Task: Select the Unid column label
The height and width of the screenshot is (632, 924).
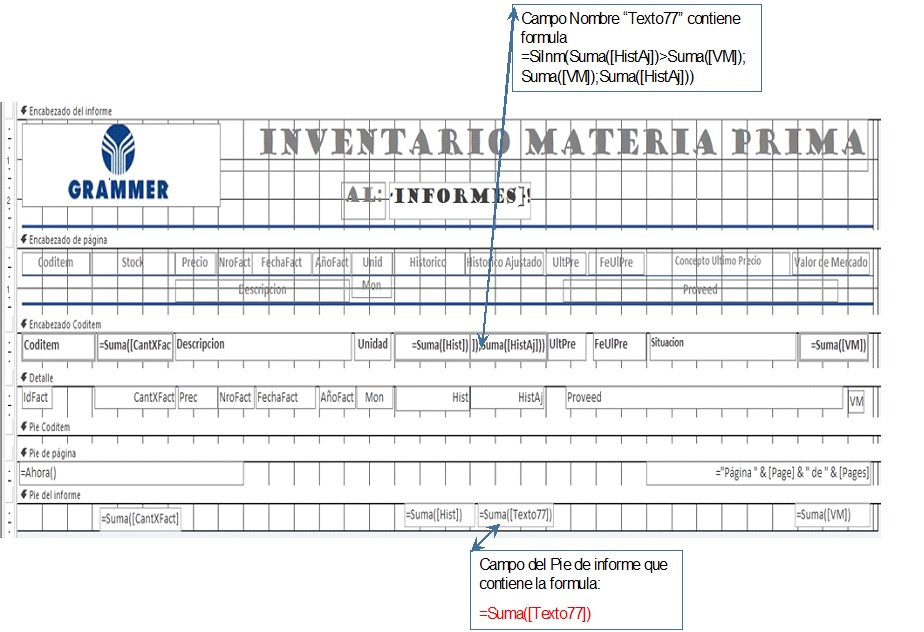Action: (x=372, y=262)
